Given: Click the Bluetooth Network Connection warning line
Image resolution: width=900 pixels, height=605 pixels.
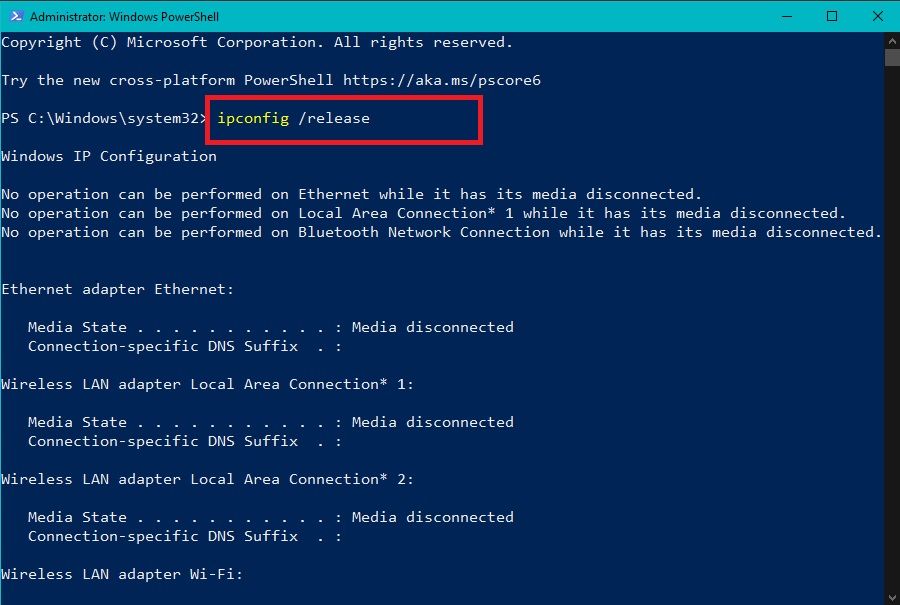Looking at the screenshot, I should pyautogui.click(x=440, y=231).
